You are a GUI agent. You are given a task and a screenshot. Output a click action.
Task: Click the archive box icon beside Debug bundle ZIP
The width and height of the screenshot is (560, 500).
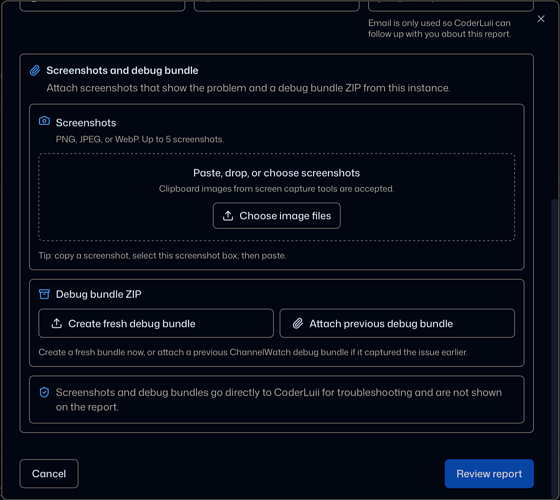[x=44, y=294]
